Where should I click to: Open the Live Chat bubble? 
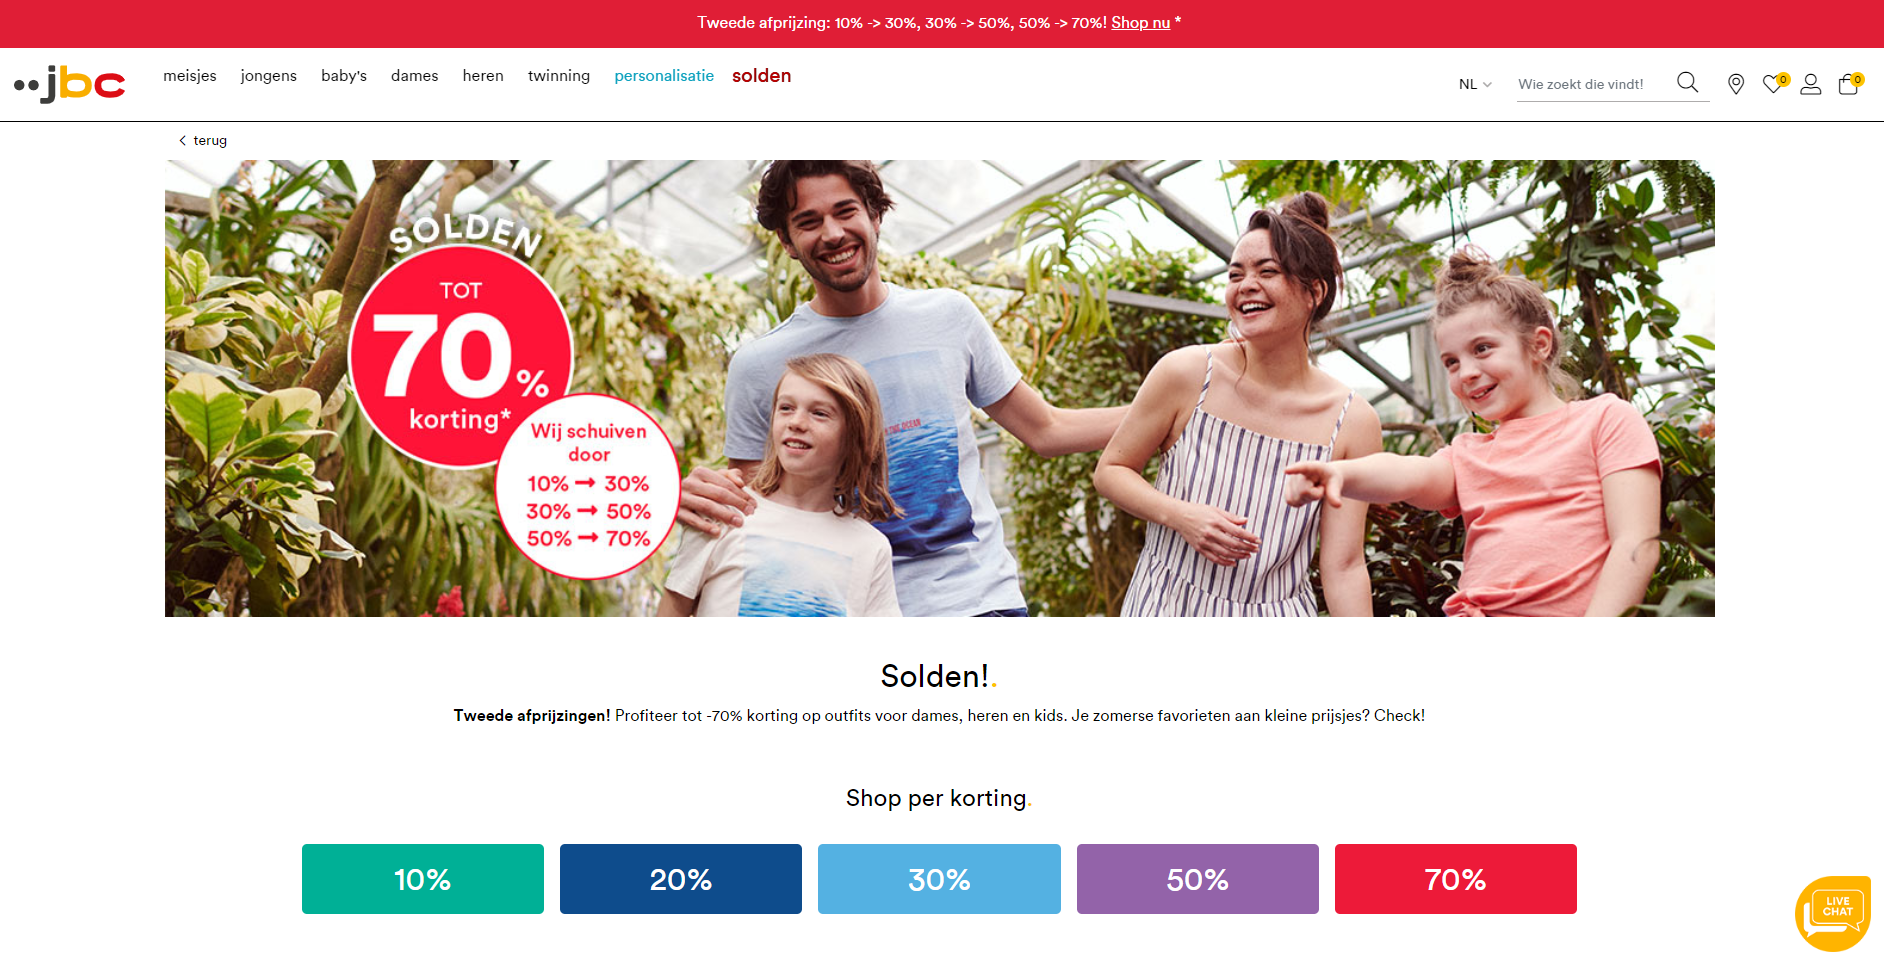pyautogui.click(x=1832, y=913)
